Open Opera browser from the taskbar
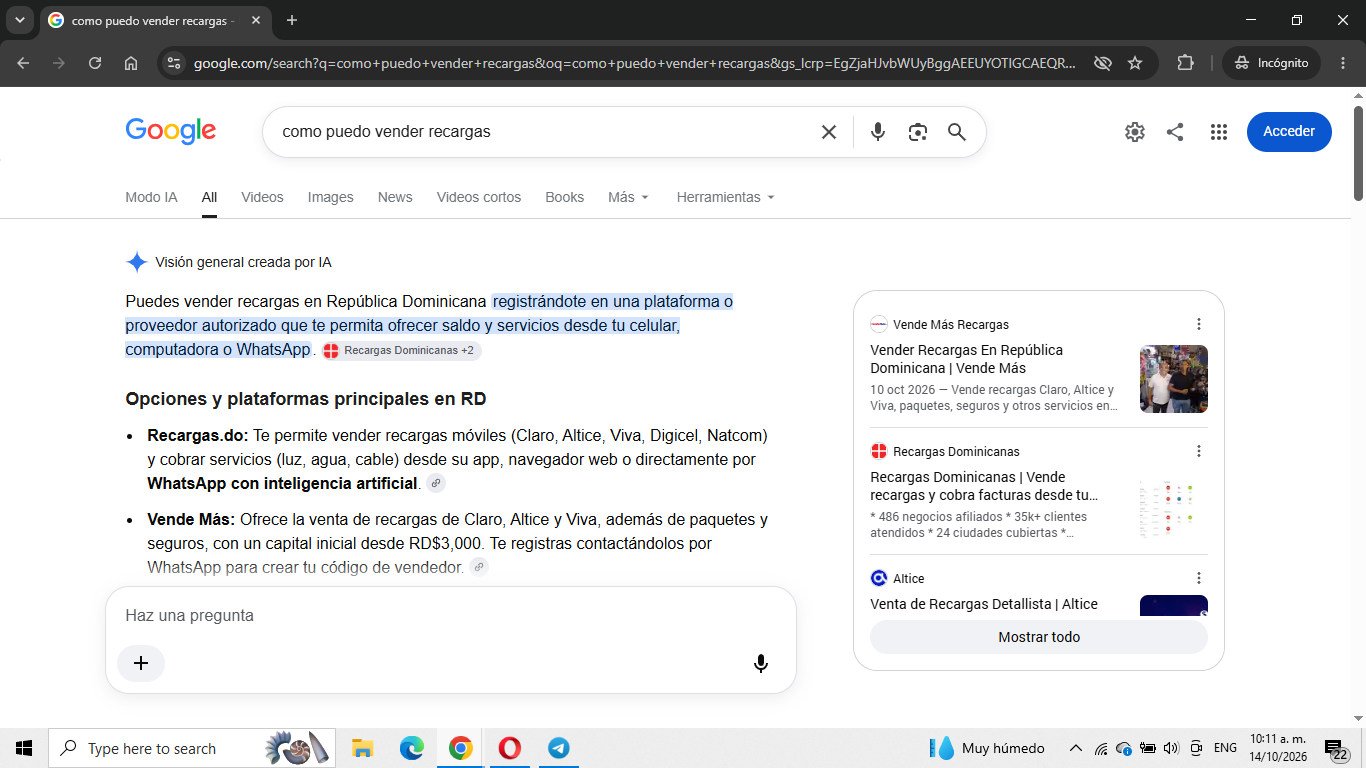Screen dimensions: 1366x768 pyautogui.click(x=509, y=748)
